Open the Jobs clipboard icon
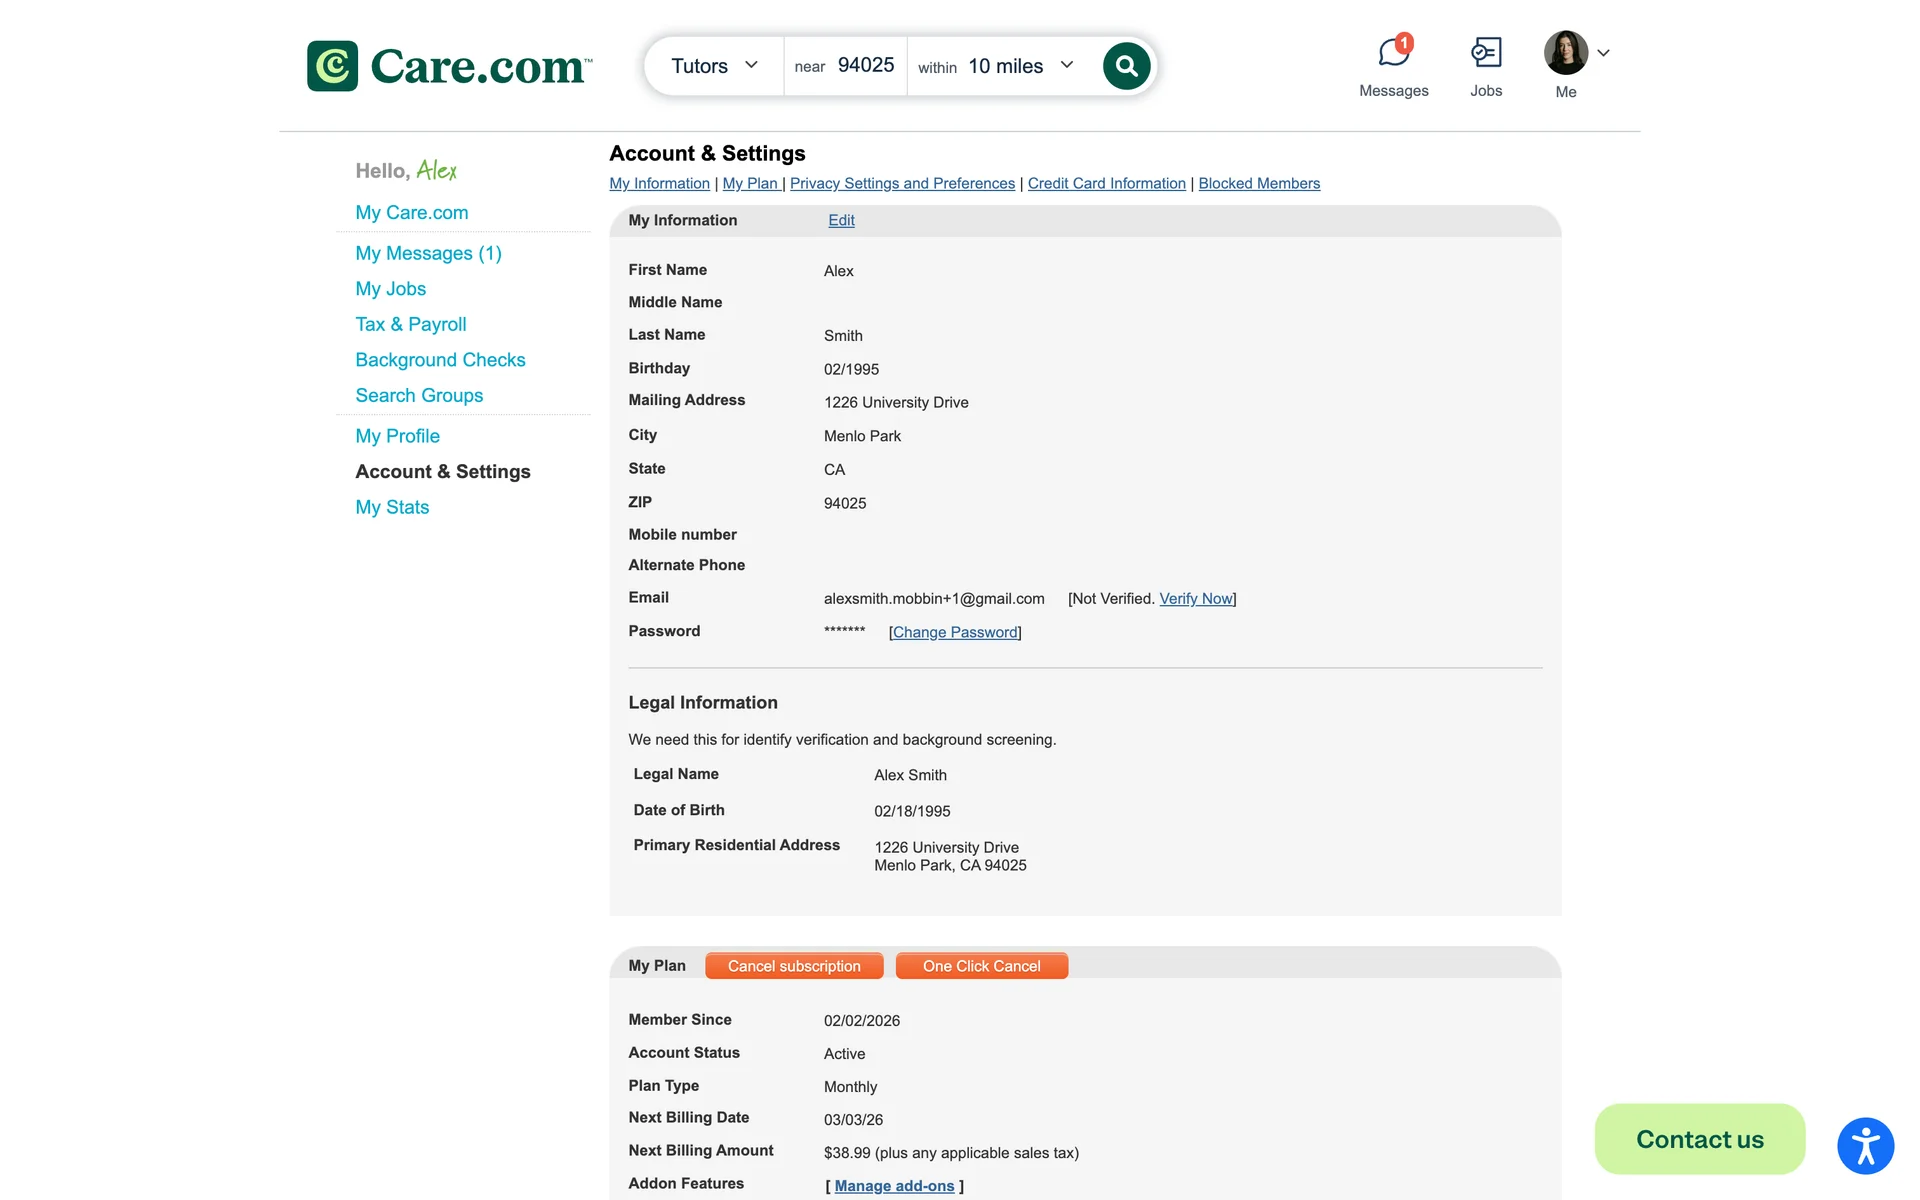1920x1200 pixels. point(1485,52)
